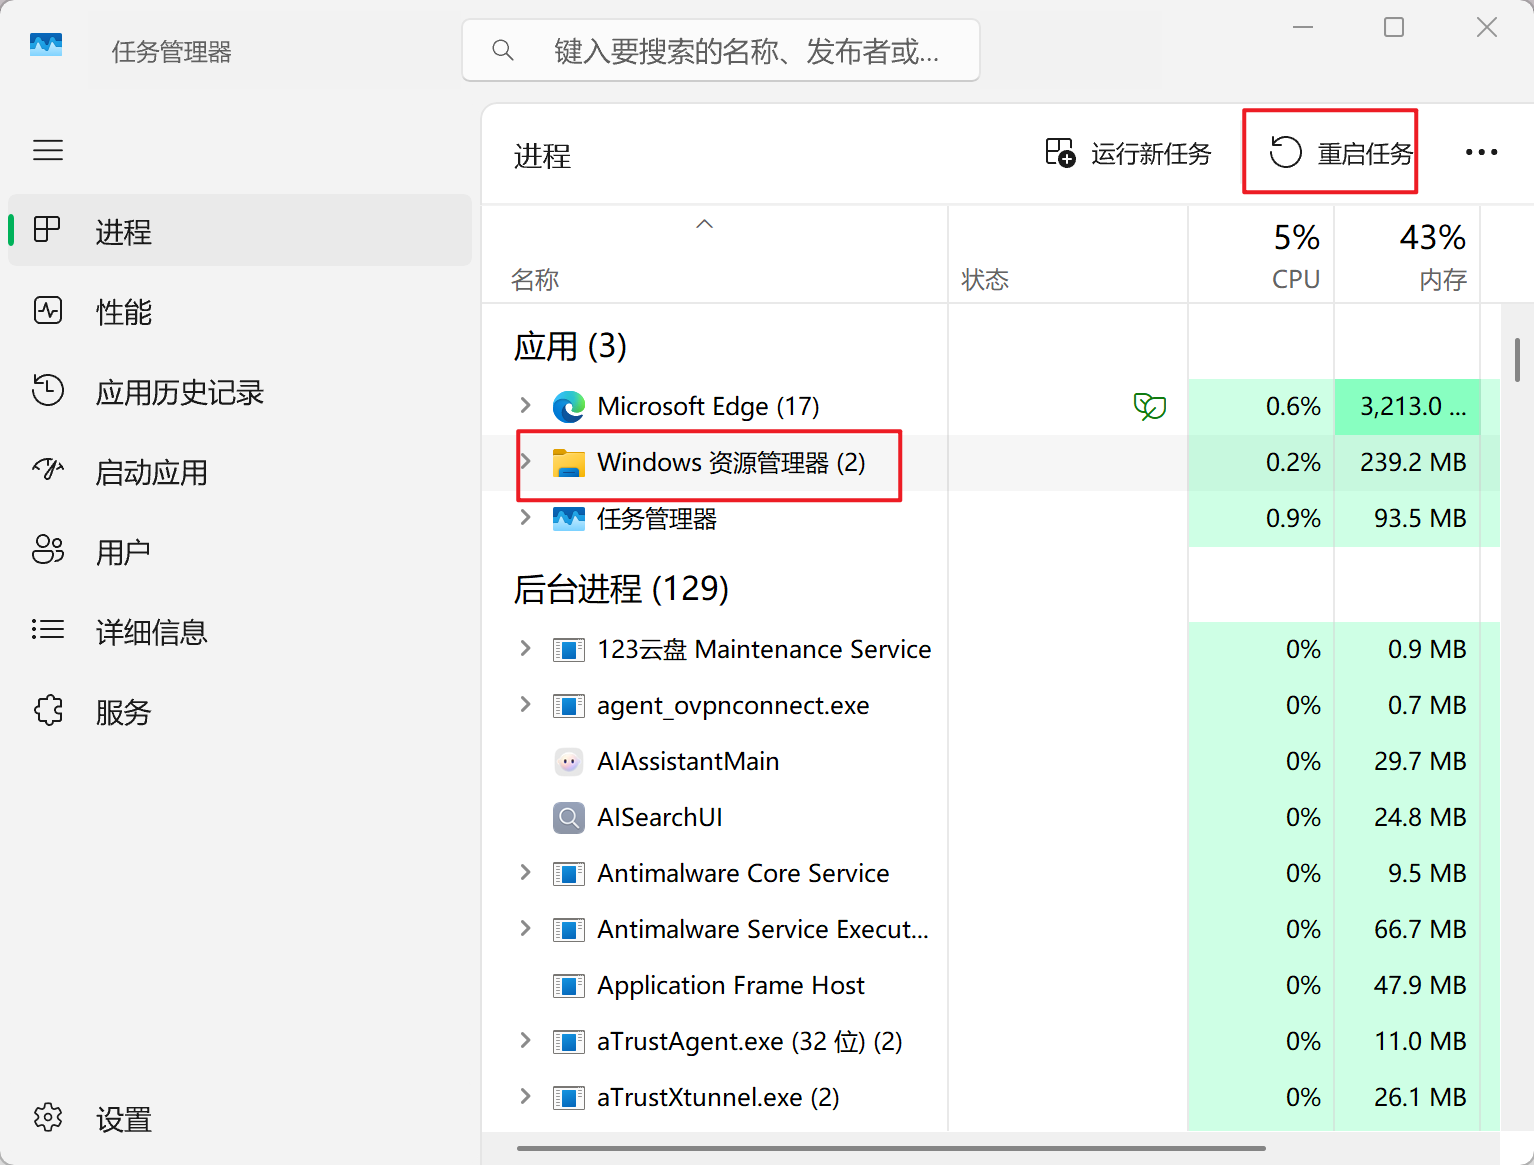Expand the aTrustXtunnel.exe row

point(525,1096)
